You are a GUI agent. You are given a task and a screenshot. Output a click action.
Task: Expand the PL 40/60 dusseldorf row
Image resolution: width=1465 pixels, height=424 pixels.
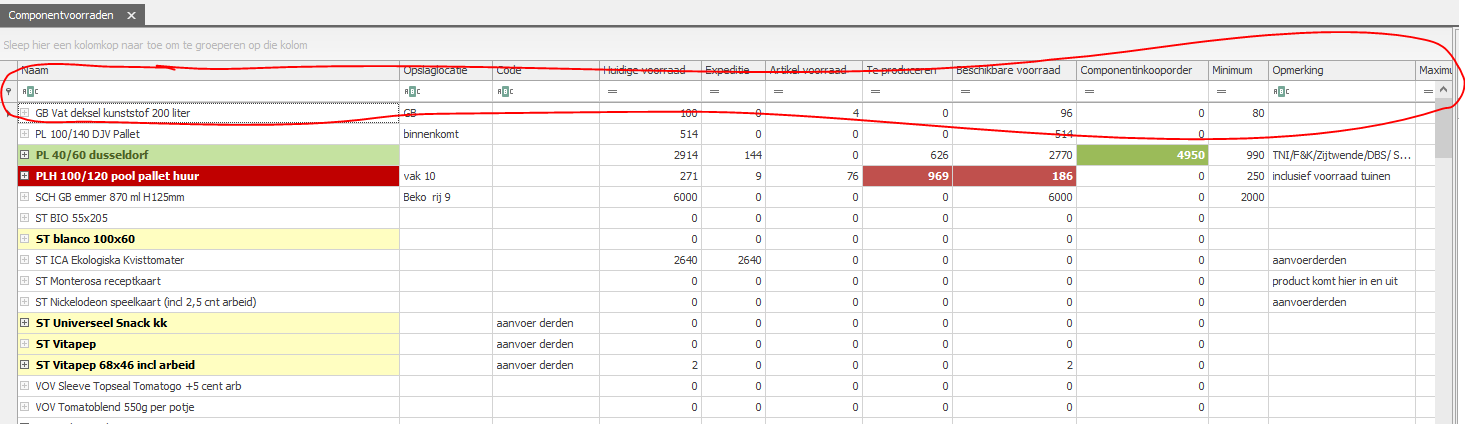25,155
